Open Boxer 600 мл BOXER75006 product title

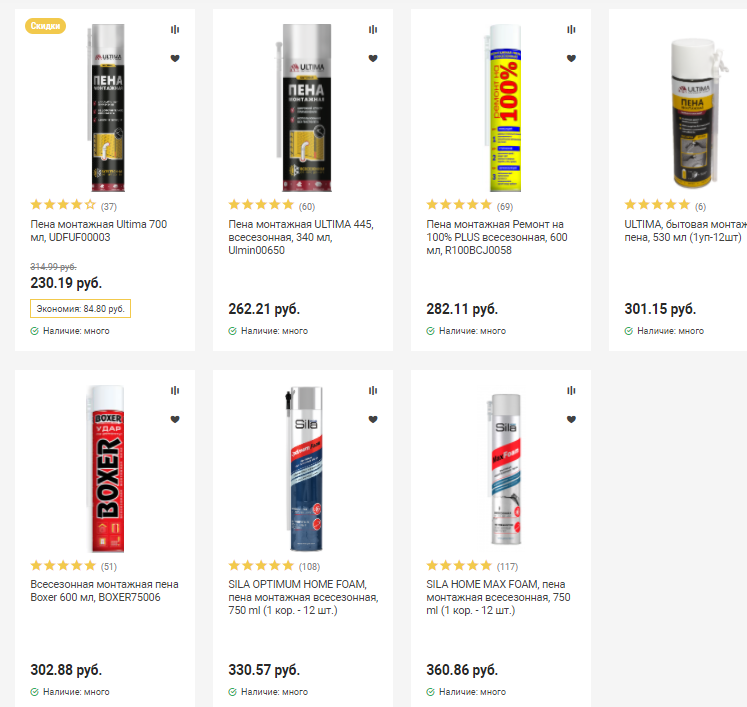pyautogui.click(x=104, y=591)
